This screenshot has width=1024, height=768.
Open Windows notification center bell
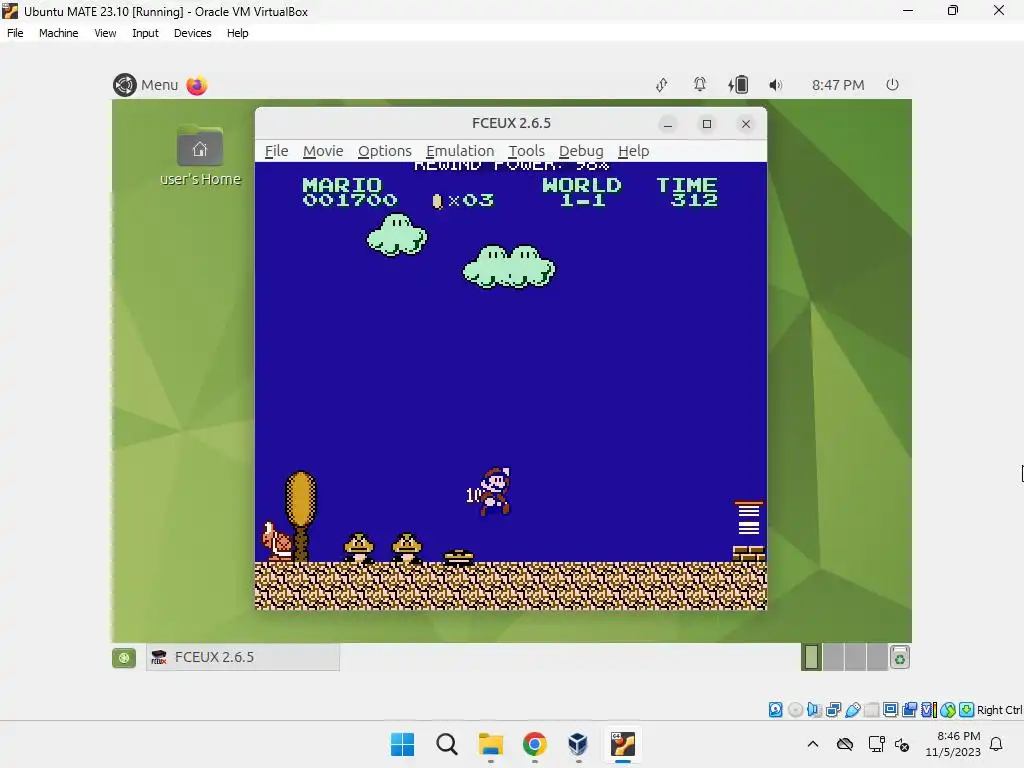pyautogui.click(x=997, y=744)
